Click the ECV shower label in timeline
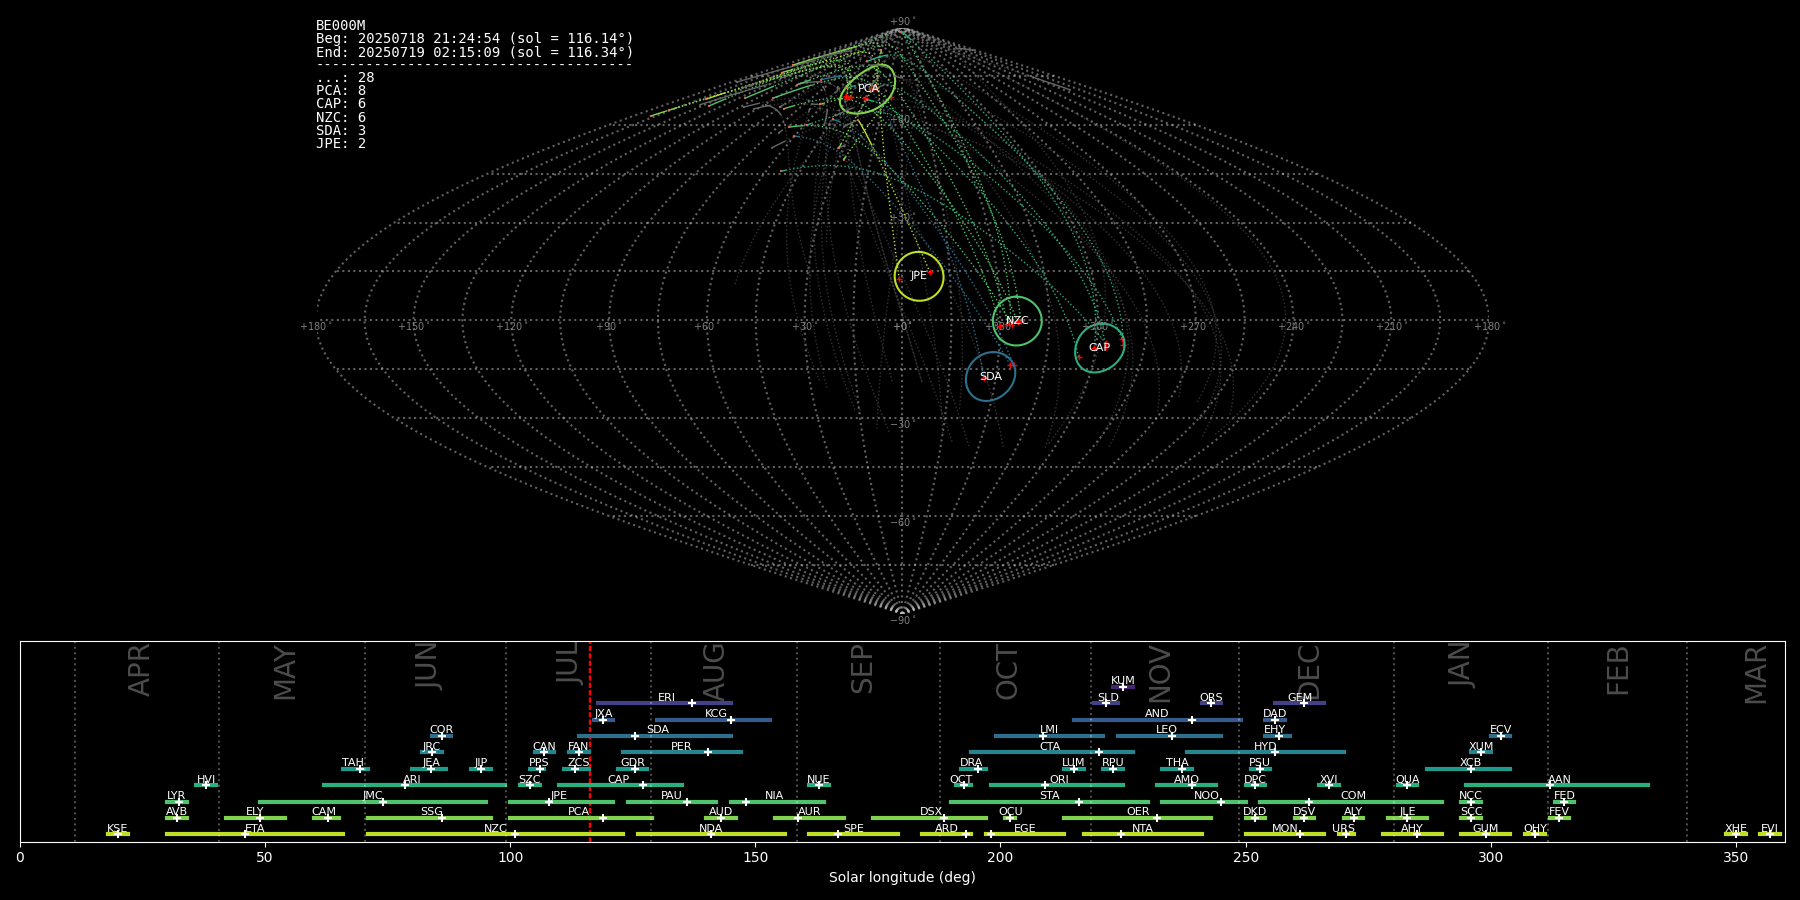 pyautogui.click(x=1501, y=730)
